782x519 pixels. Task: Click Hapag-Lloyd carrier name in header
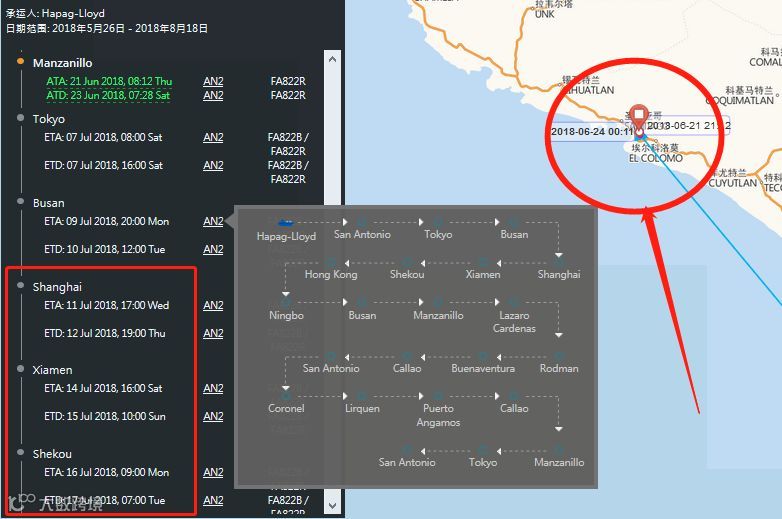(x=73, y=13)
